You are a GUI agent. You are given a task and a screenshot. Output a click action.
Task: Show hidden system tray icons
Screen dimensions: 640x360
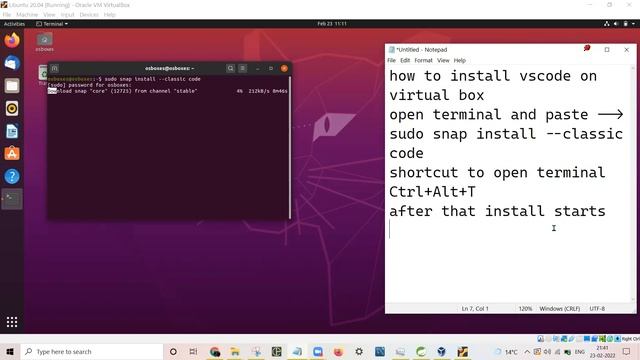(527, 352)
